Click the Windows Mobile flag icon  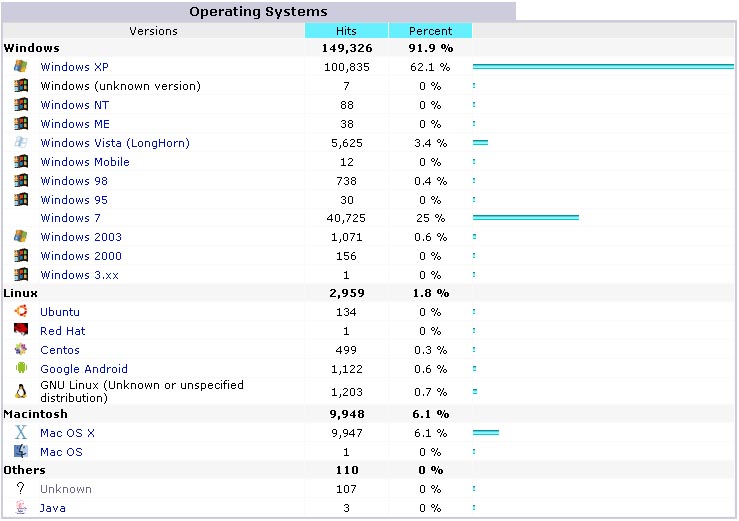pos(21,161)
